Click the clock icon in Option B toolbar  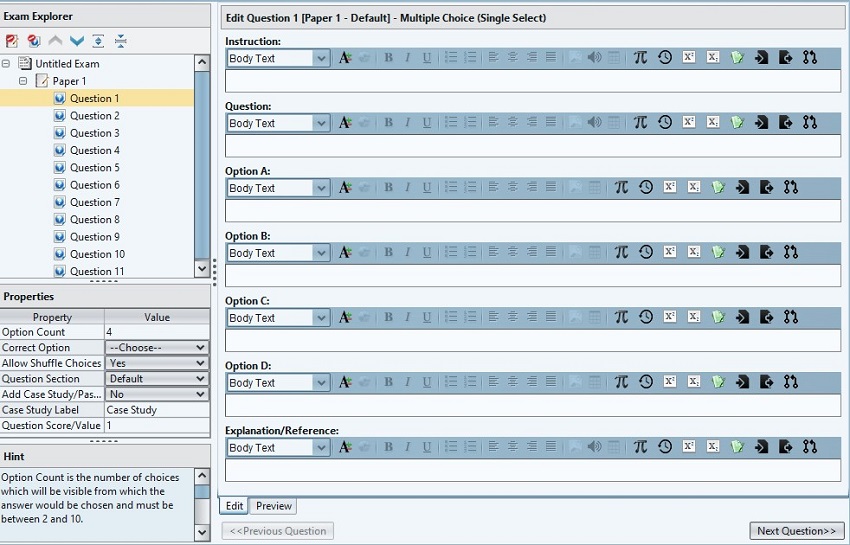coord(646,252)
